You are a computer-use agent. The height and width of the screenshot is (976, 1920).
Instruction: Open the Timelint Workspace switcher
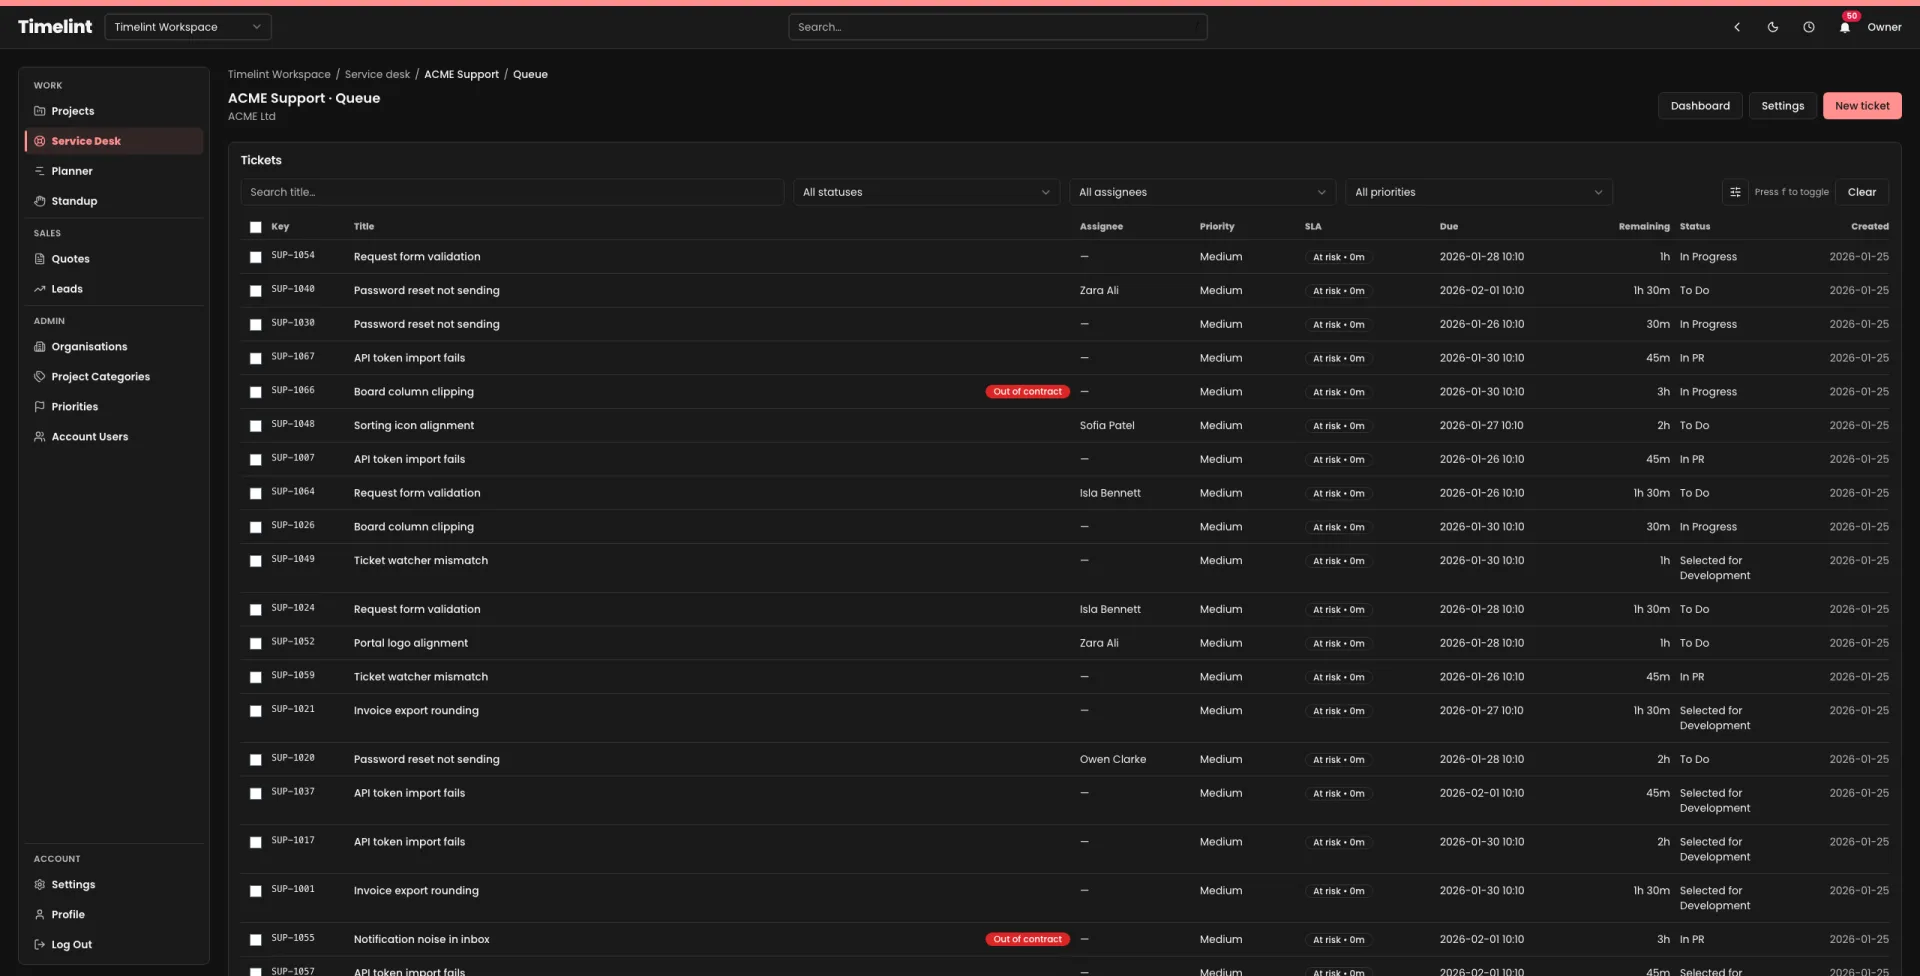[x=187, y=27]
